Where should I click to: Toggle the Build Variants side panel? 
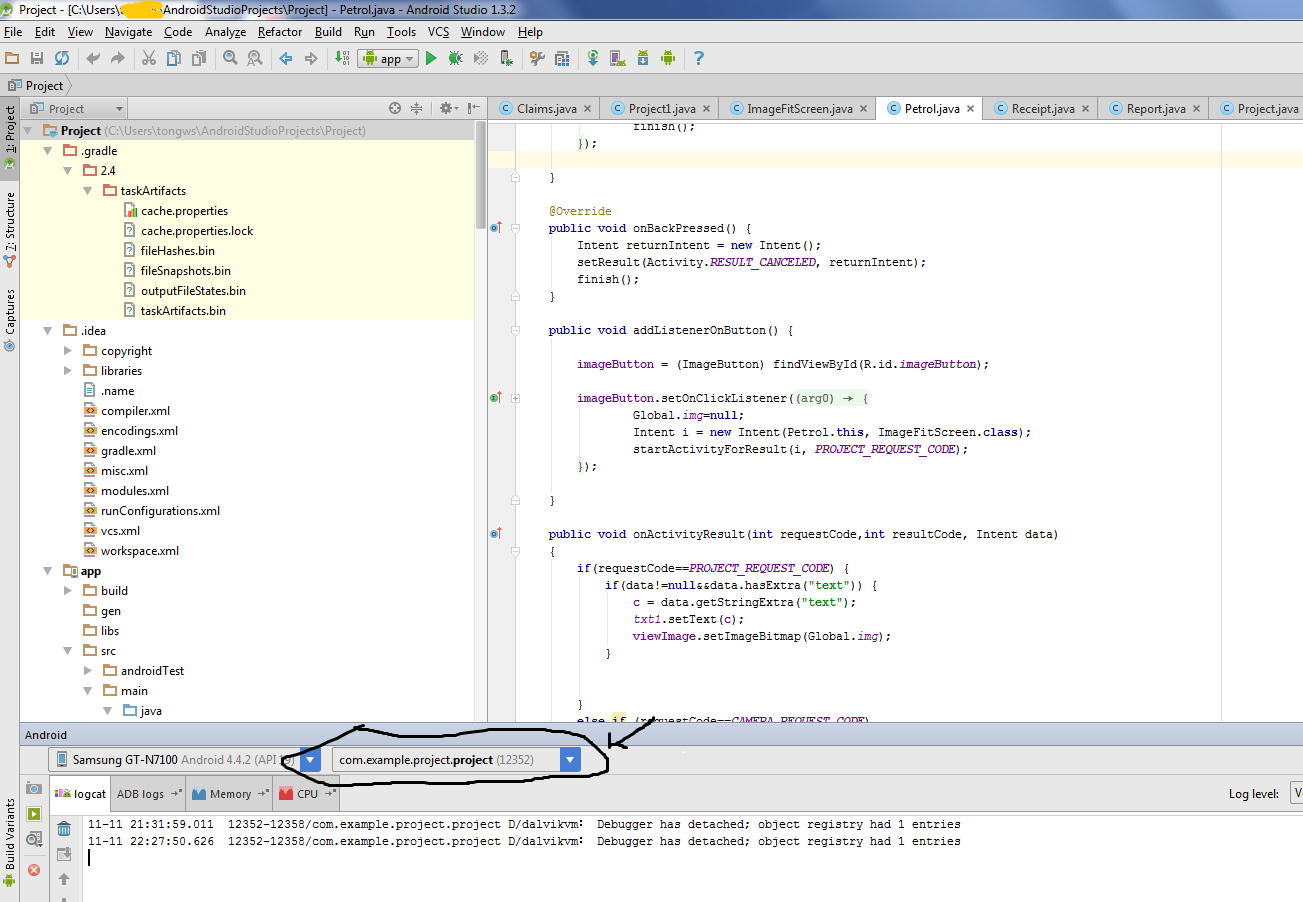tap(10, 835)
